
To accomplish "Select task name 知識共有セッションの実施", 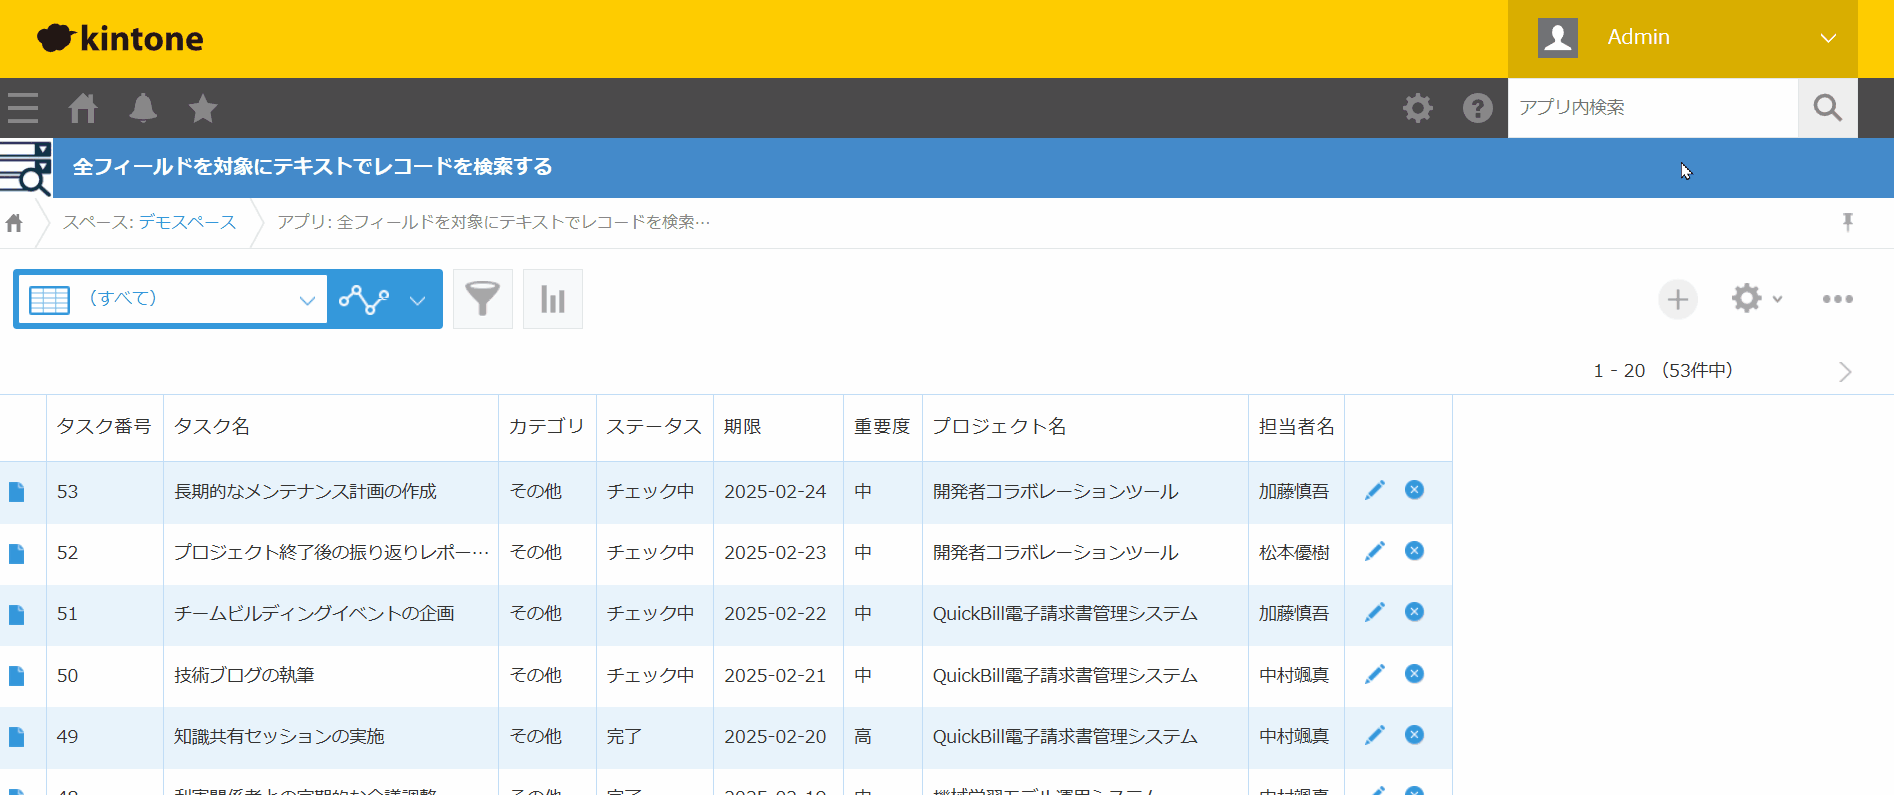I will coord(279,737).
